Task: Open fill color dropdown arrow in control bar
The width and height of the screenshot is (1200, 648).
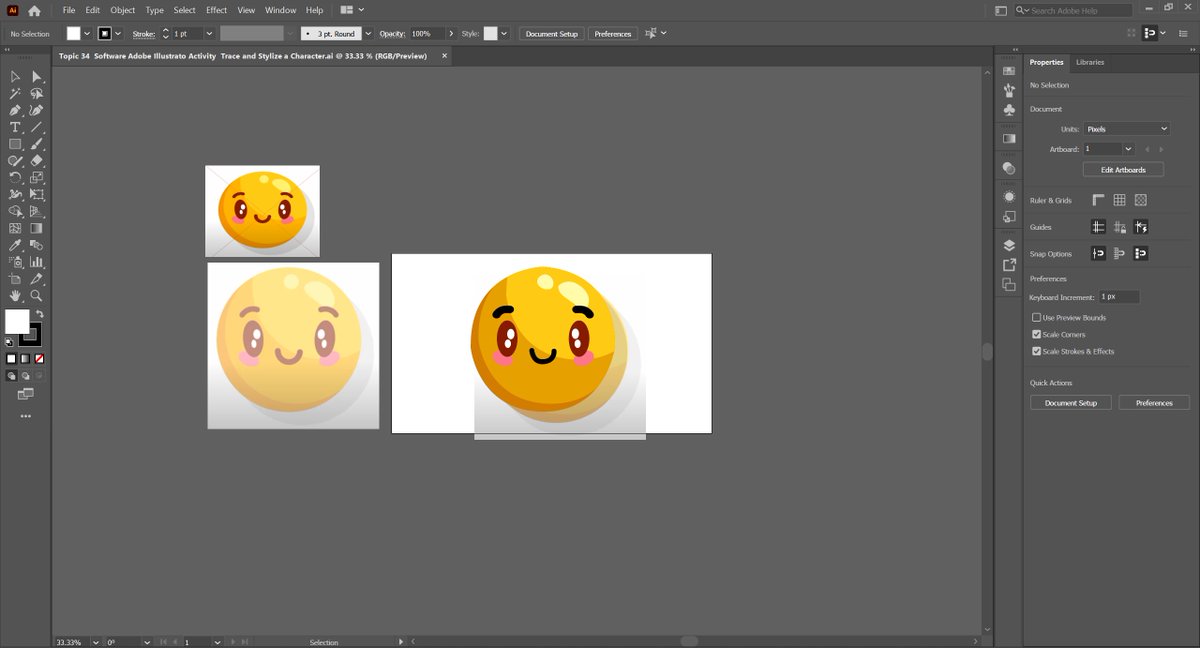Action: pos(87,34)
